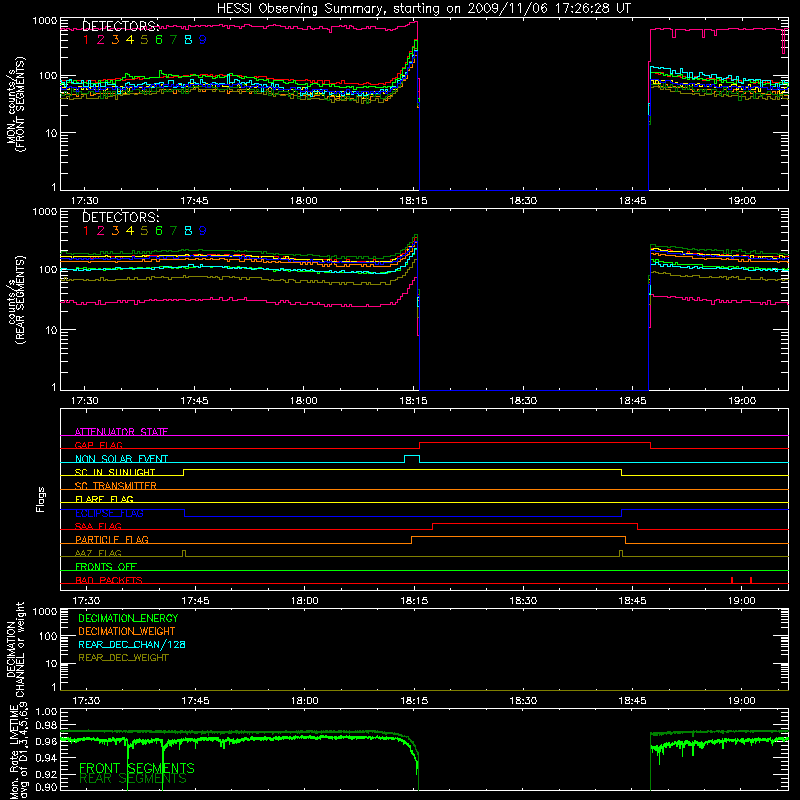The height and width of the screenshot is (800, 800).
Task: Click the rear segments y-axis title
Action: point(16,300)
